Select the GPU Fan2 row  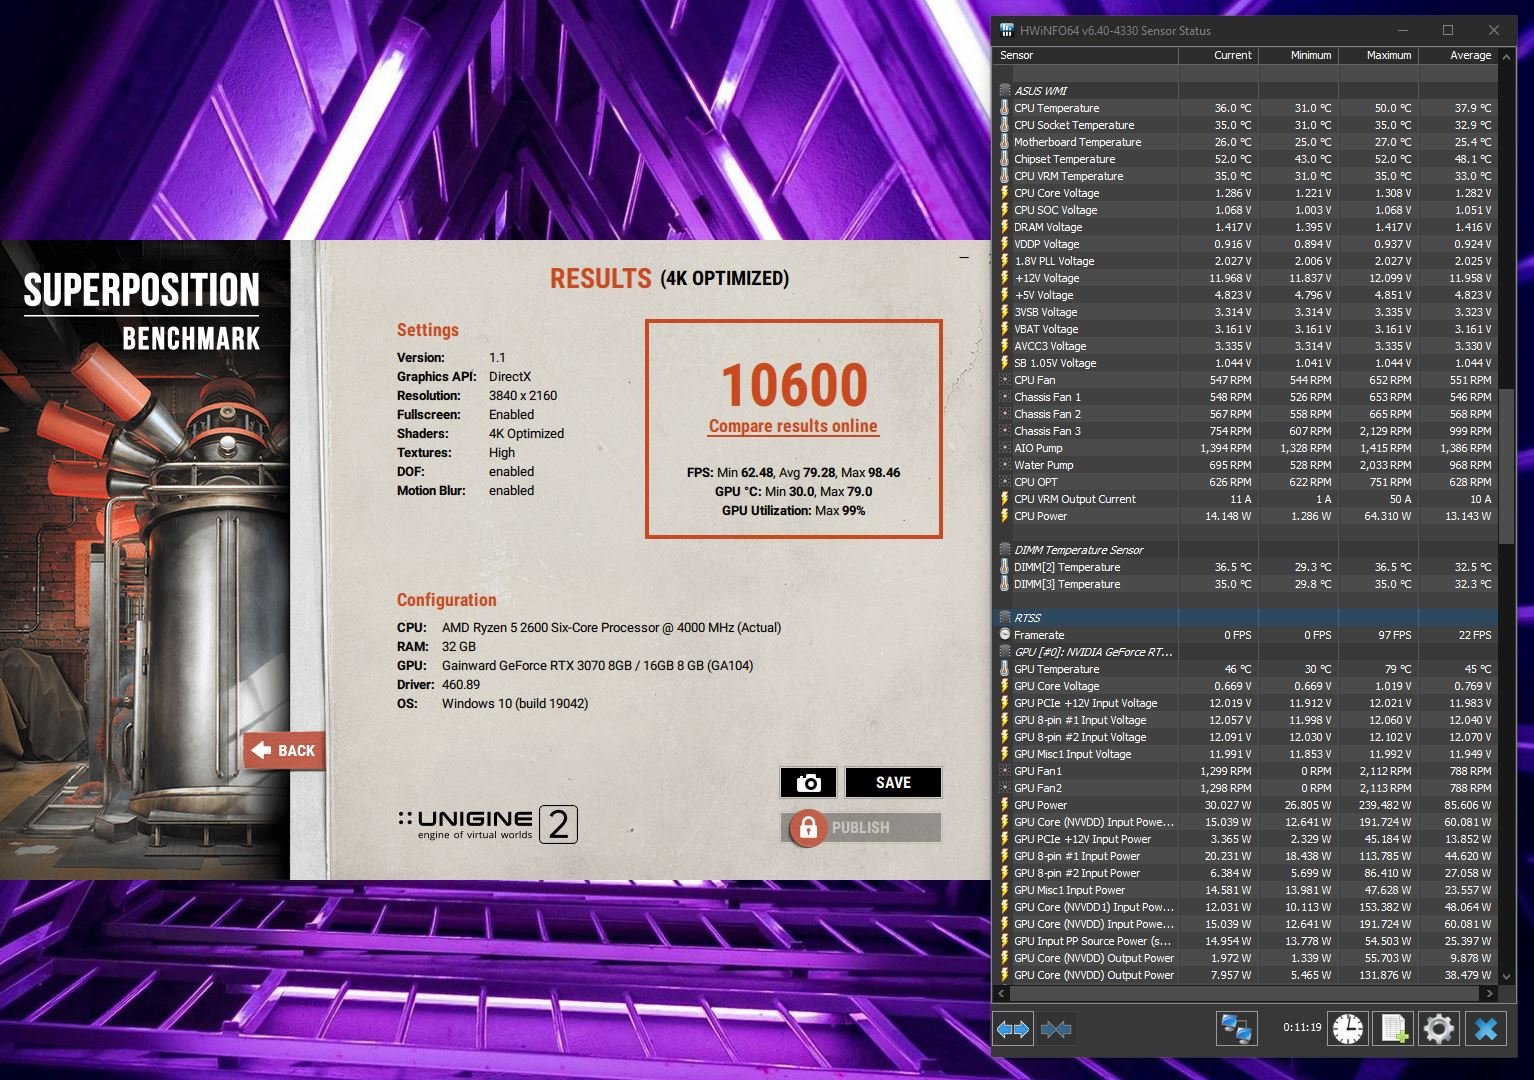coord(1246,788)
